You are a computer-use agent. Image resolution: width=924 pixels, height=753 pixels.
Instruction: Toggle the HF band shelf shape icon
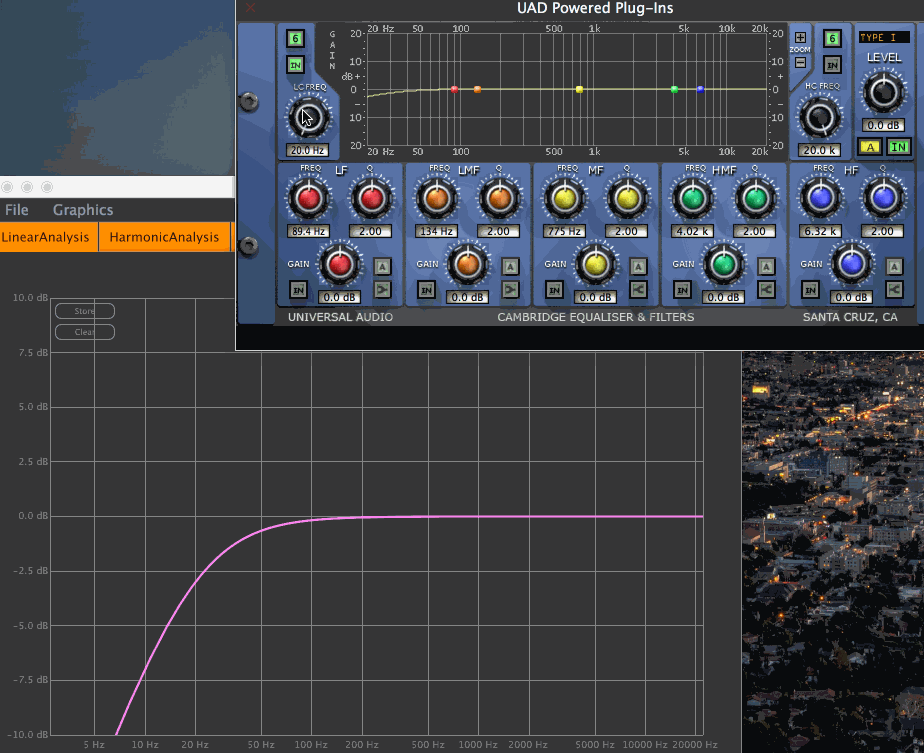[894, 289]
